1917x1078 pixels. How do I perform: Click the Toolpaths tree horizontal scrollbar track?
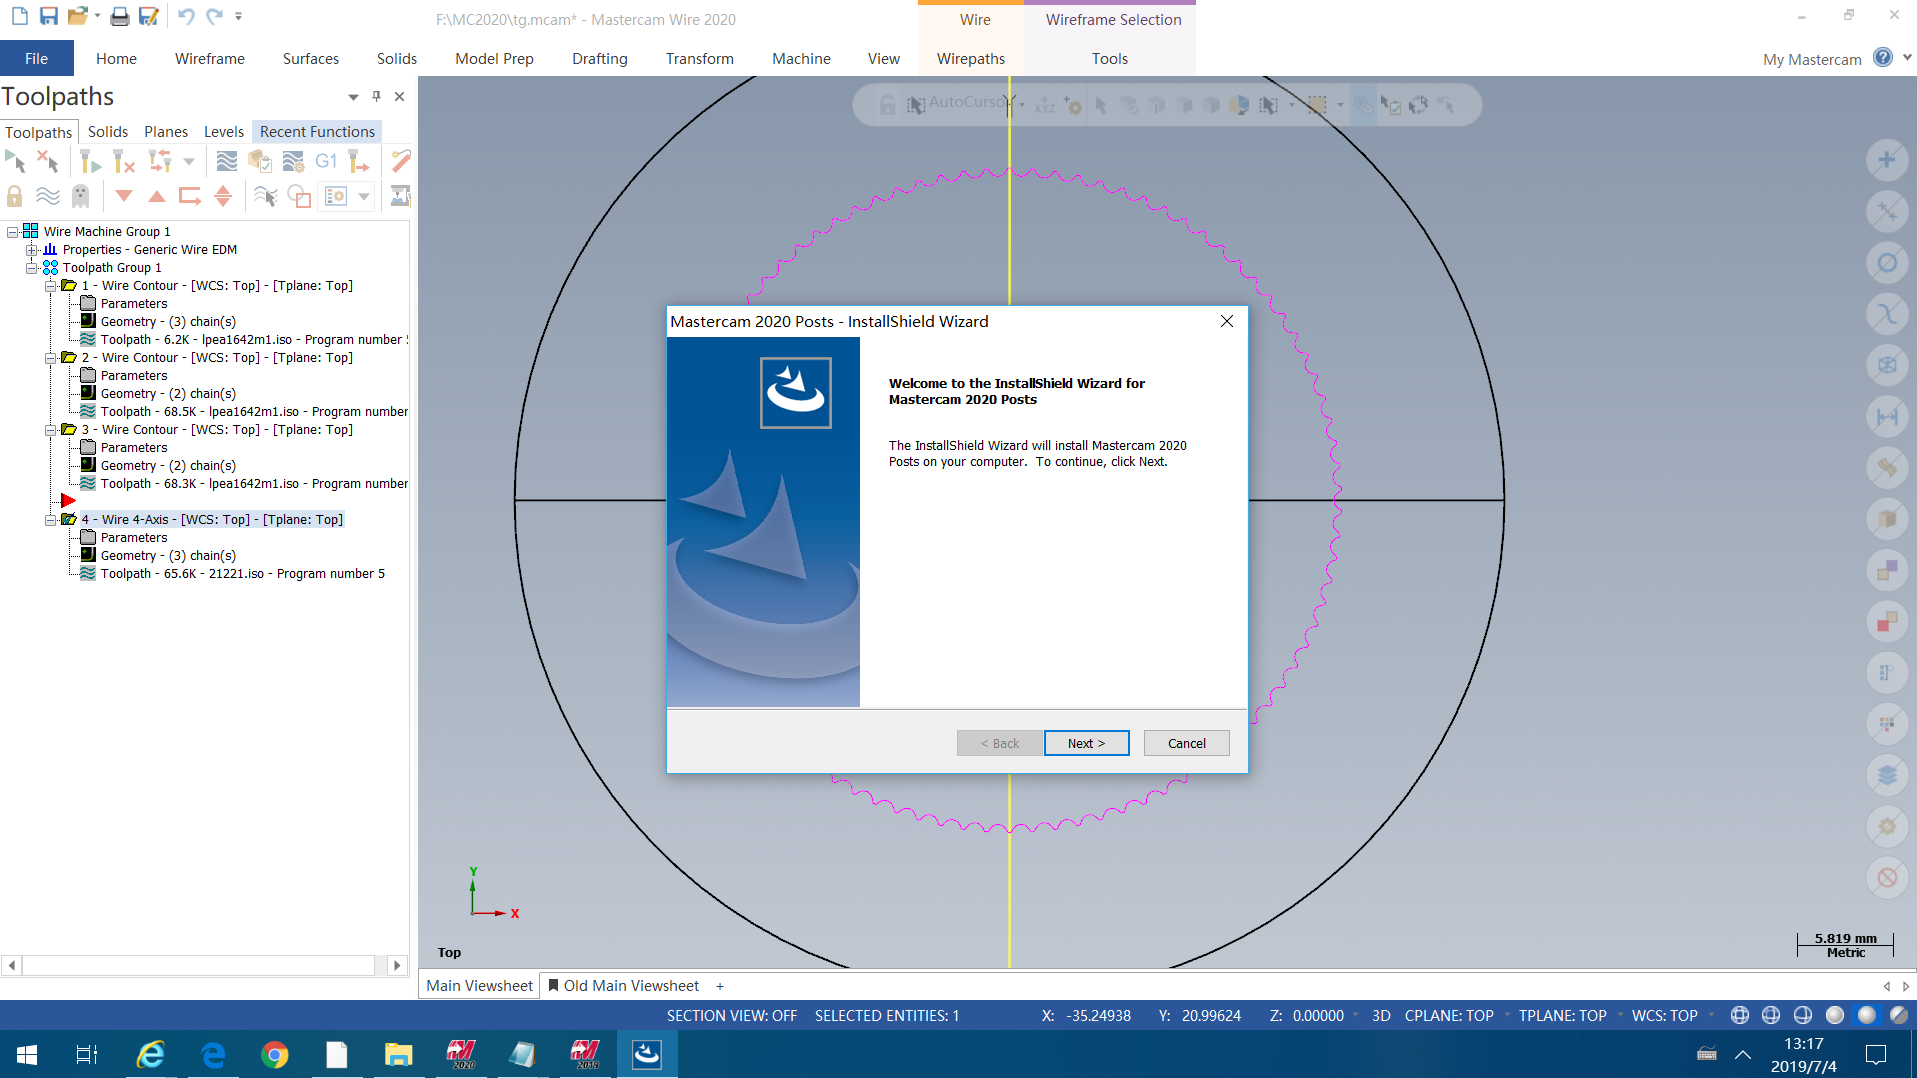click(x=199, y=965)
